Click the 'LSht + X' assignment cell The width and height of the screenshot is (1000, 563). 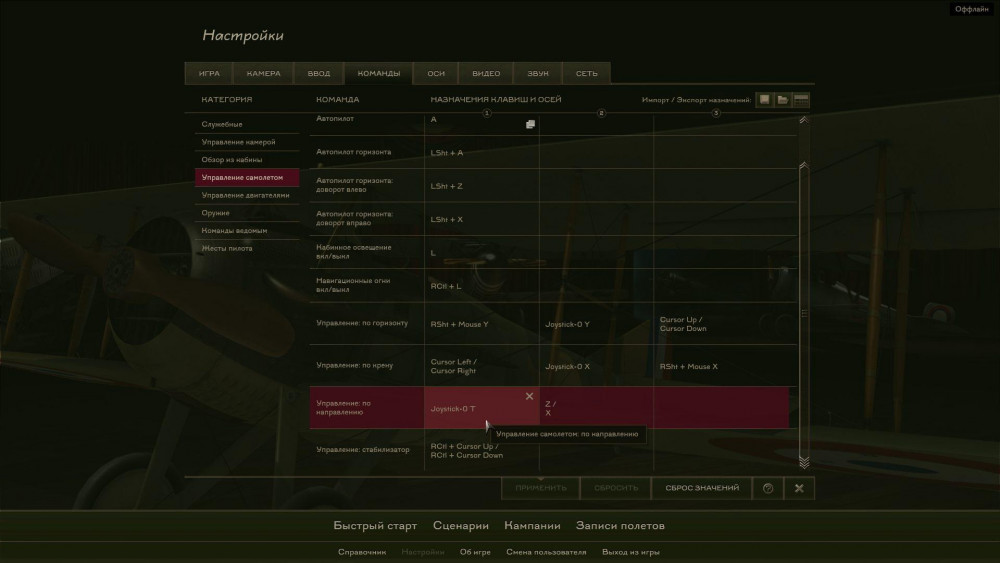(482, 219)
